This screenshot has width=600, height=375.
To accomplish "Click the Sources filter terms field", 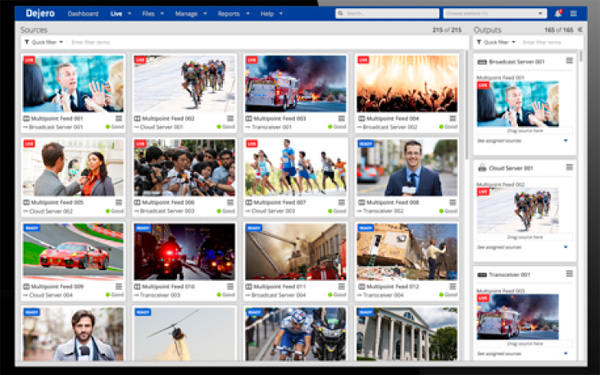I will coord(268,42).
